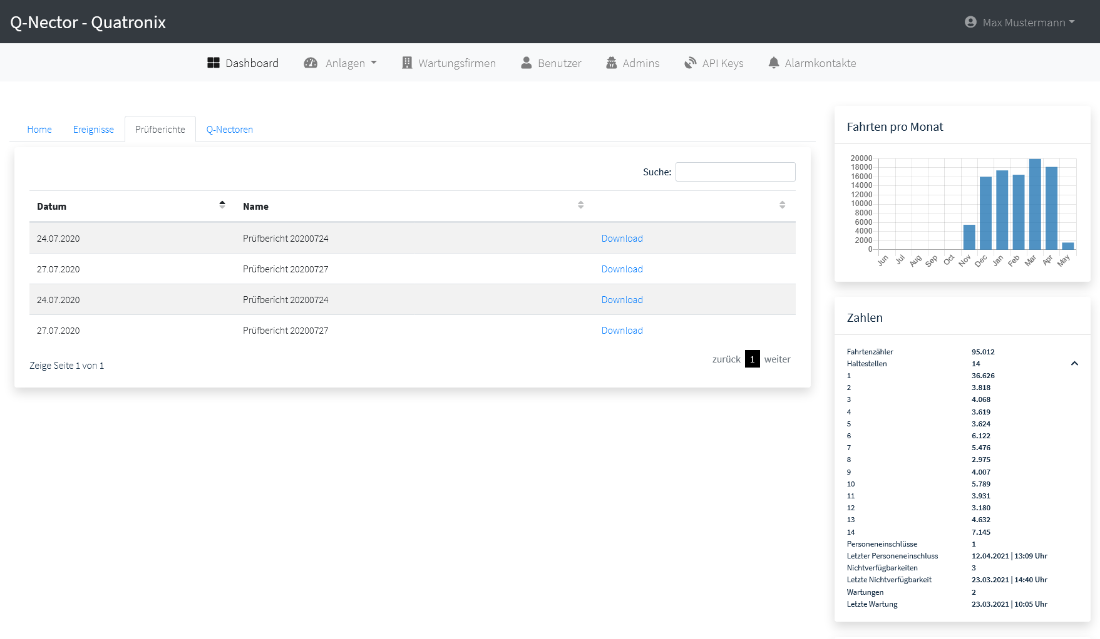The height and width of the screenshot is (639, 1100).
Task: Download the first Prüfbericht 20200724 row
Action: coord(622,238)
